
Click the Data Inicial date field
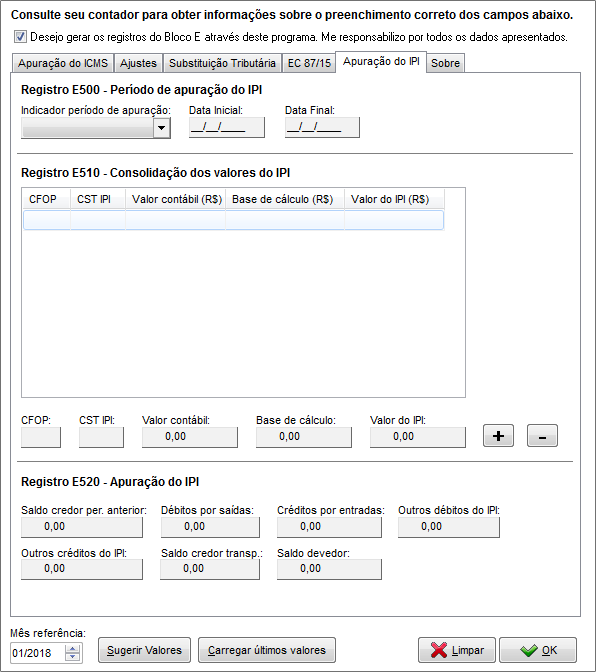227,127
